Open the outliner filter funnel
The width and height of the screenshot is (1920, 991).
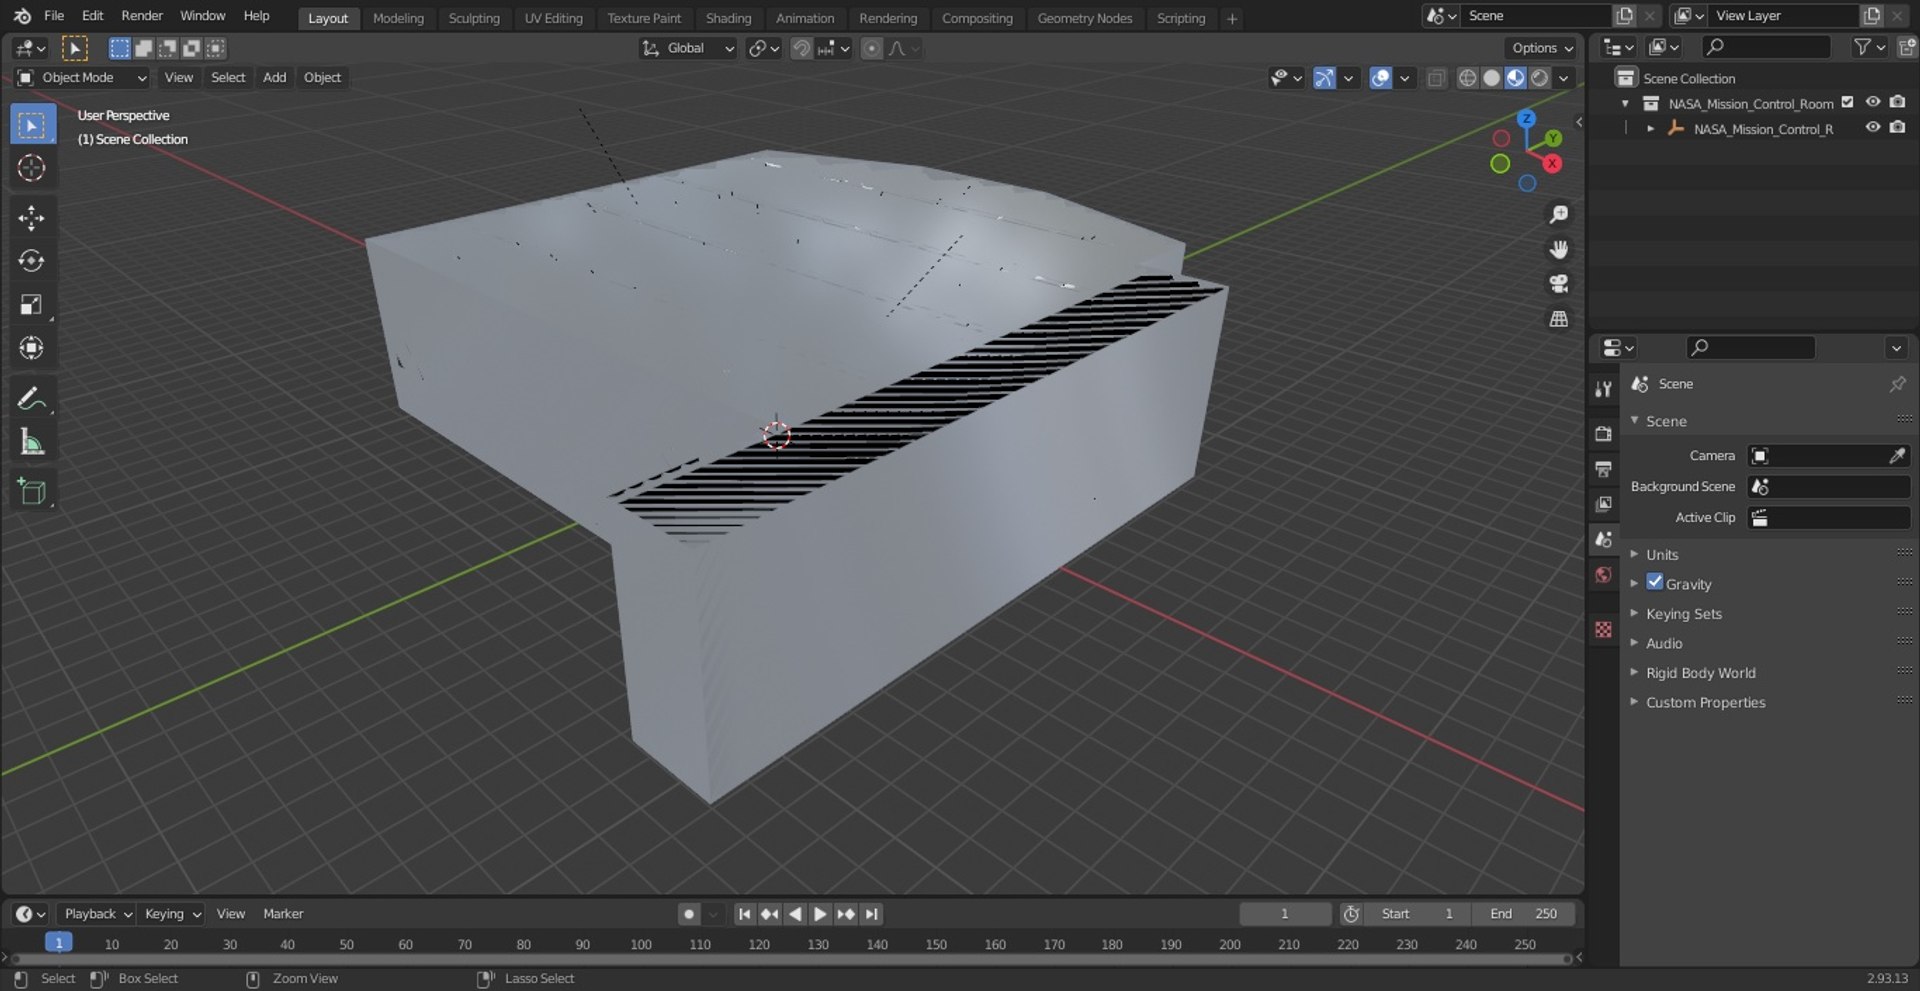[1862, 47]
